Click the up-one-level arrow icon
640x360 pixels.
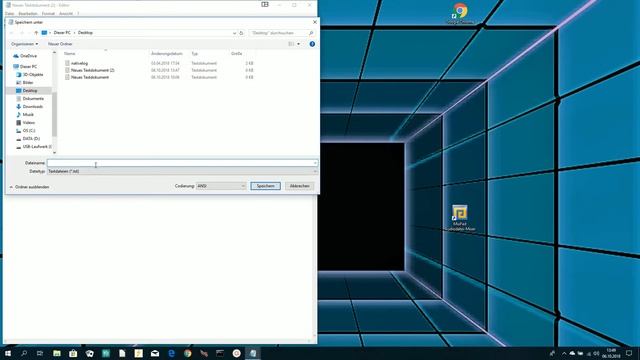[36, 33]
